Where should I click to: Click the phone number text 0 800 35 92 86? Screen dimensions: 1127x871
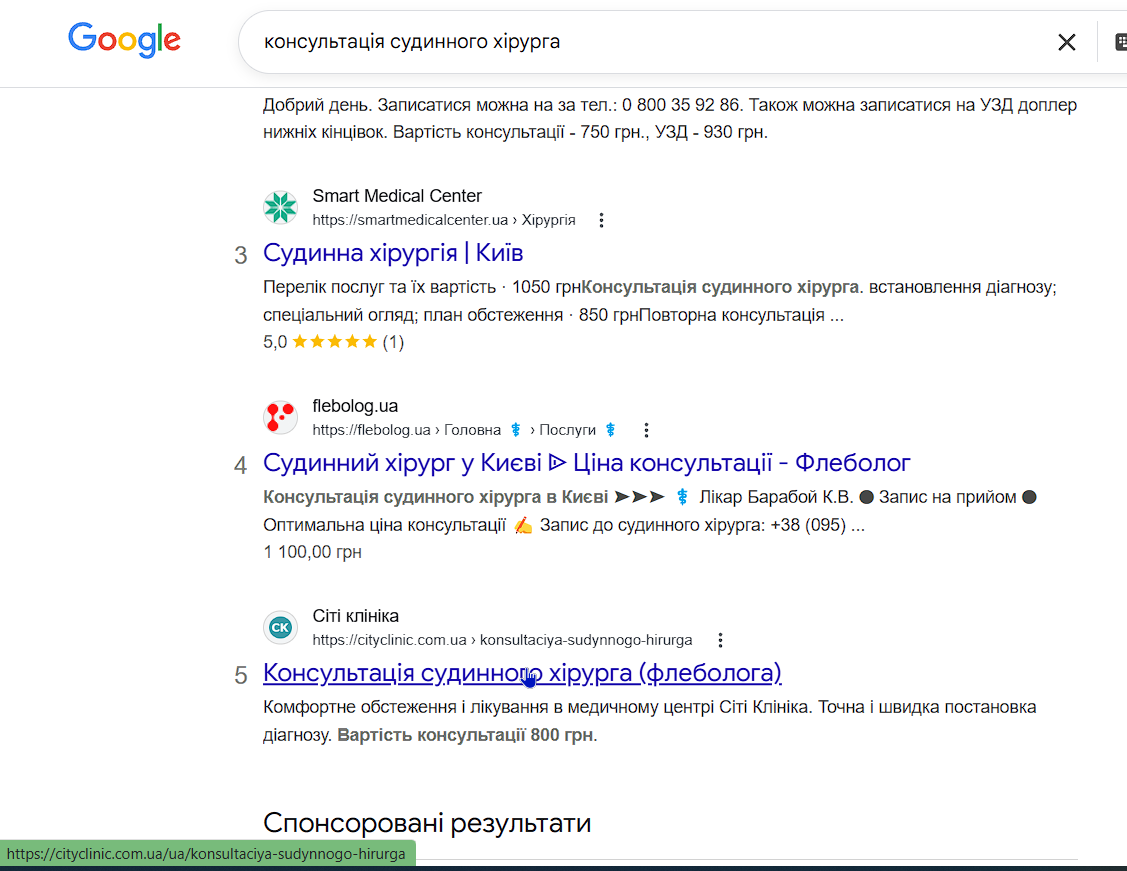[681, 105]
